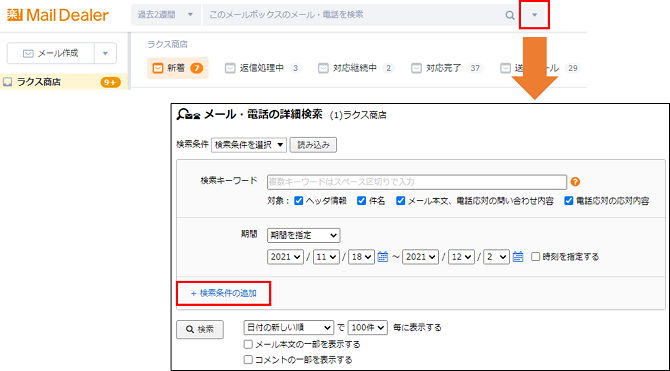This screenshot has width=670, height=371.
Task: Toggle the ヘッダ情報 checkbox
Action: (x=299, y=200)
